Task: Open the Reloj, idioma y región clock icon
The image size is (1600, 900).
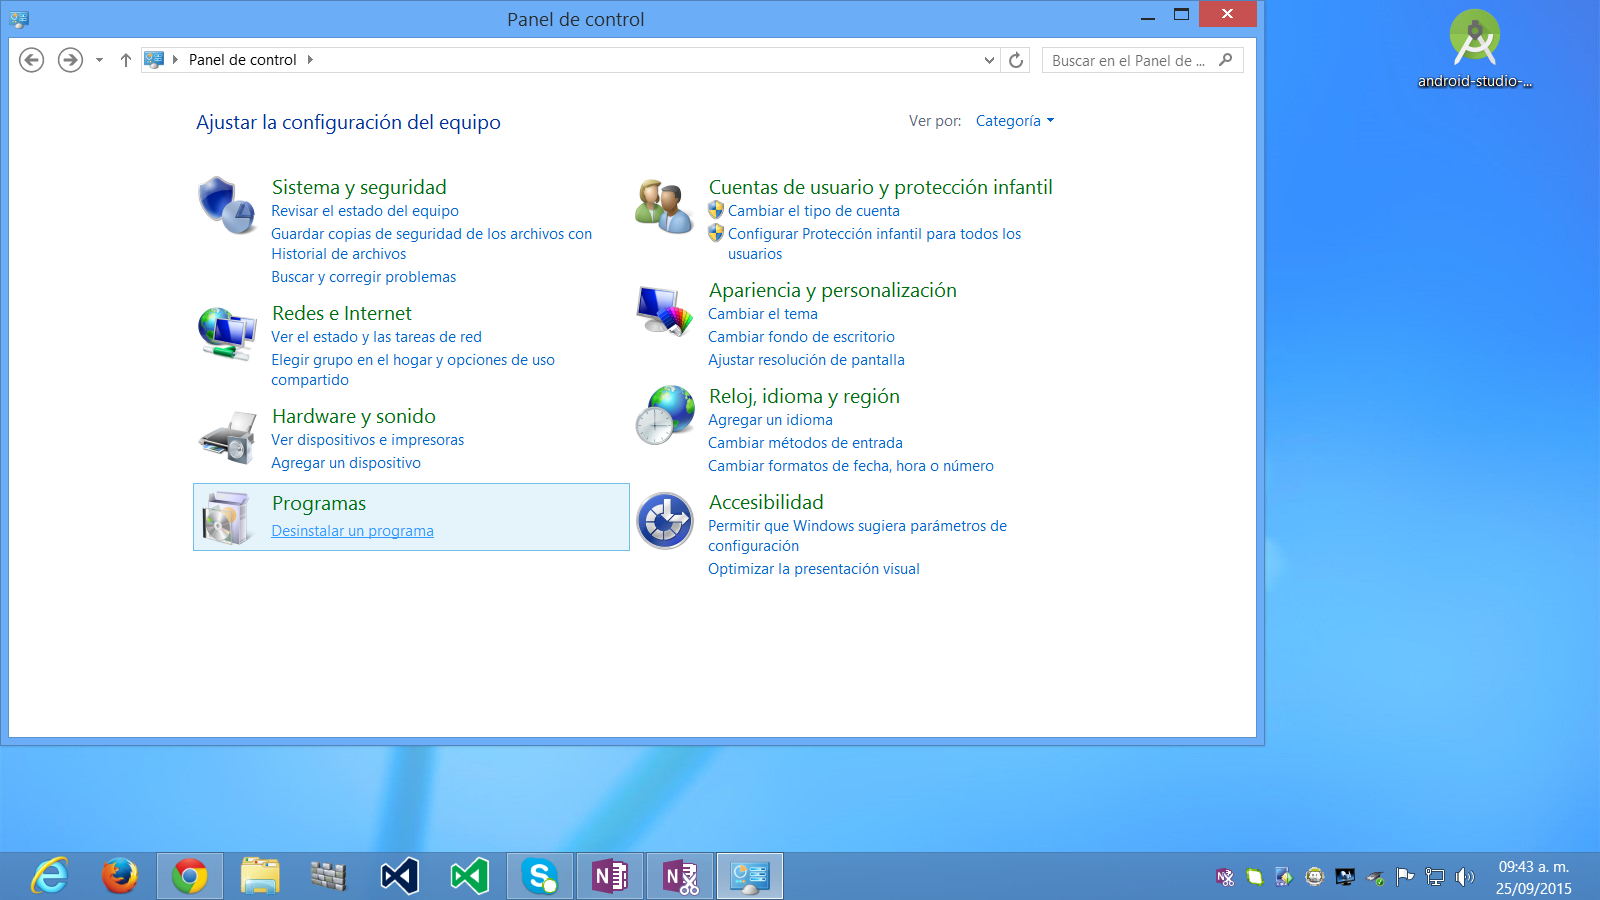Action: click(665, 415)
